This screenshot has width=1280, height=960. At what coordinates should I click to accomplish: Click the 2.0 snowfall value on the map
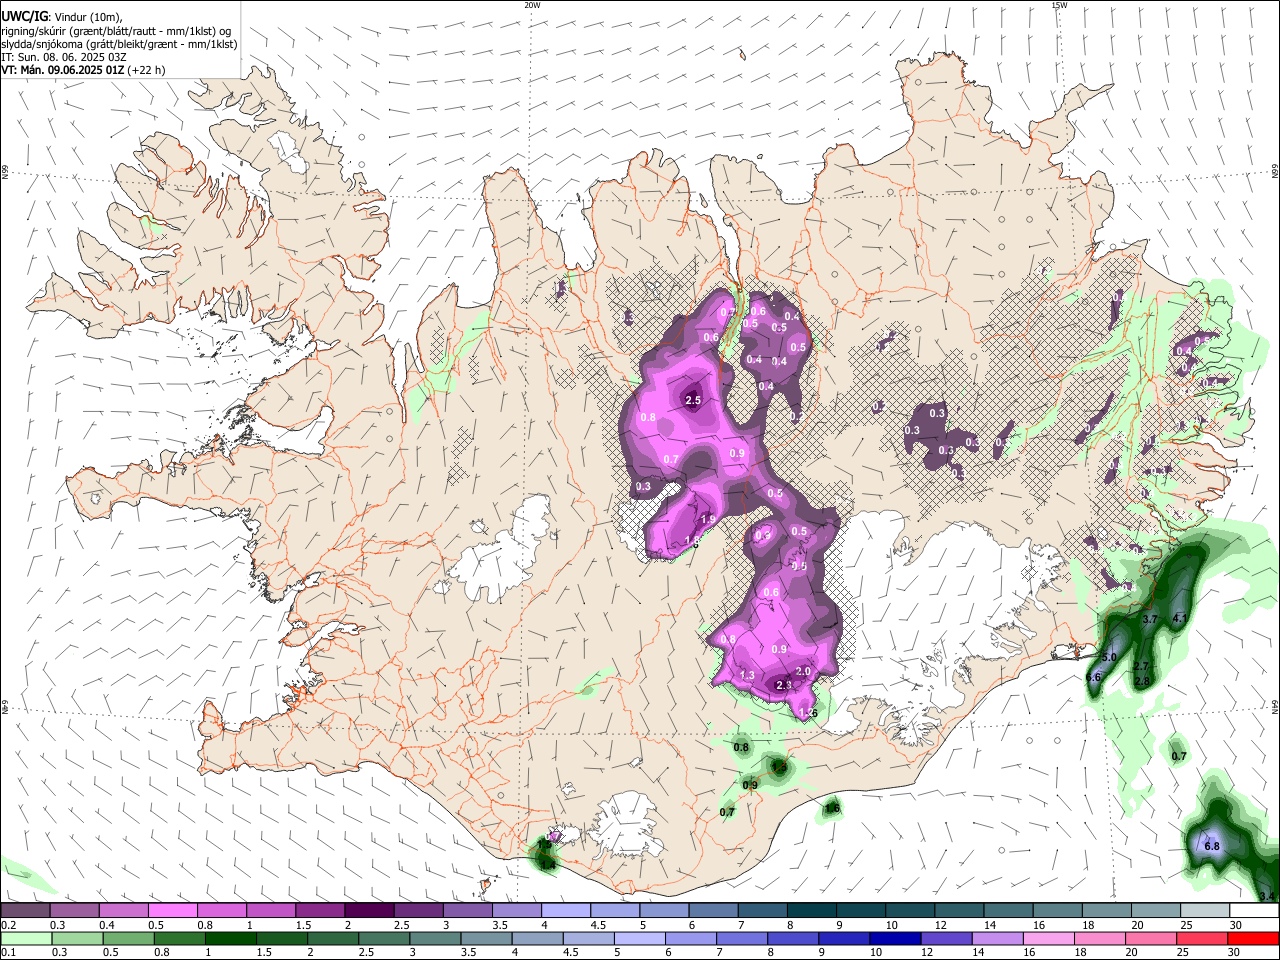pyautogui.click(x=802, y=671)
